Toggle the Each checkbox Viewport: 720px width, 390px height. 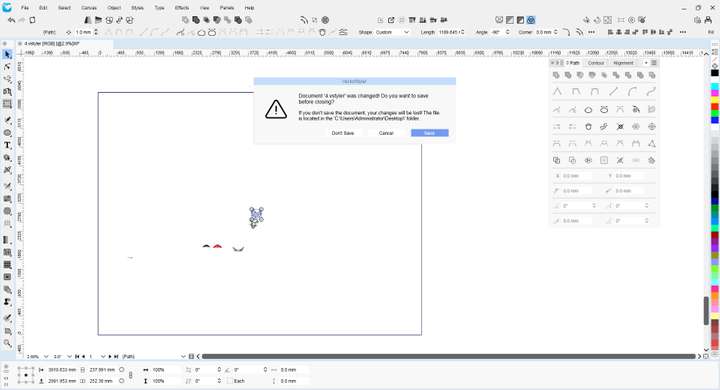tap(230, 381)
